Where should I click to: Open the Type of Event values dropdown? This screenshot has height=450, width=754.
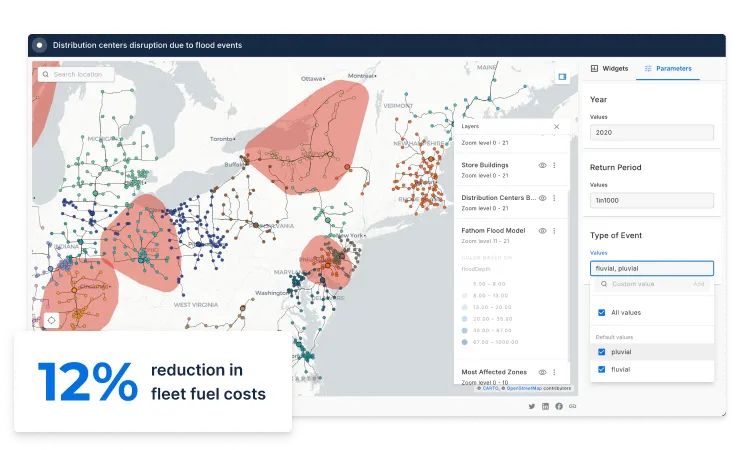tap(652, 268)
